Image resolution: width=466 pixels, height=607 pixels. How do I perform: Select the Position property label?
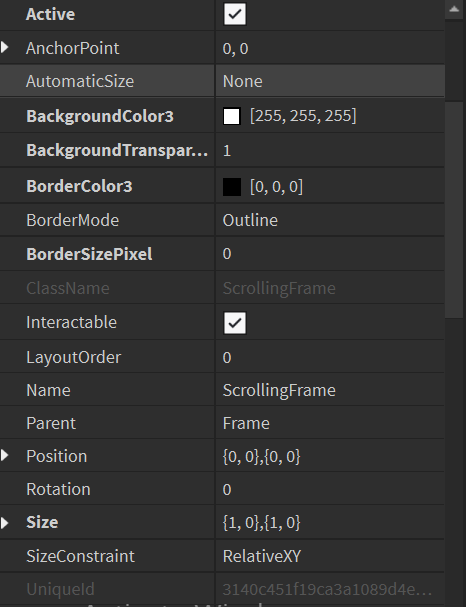point(57,456)
